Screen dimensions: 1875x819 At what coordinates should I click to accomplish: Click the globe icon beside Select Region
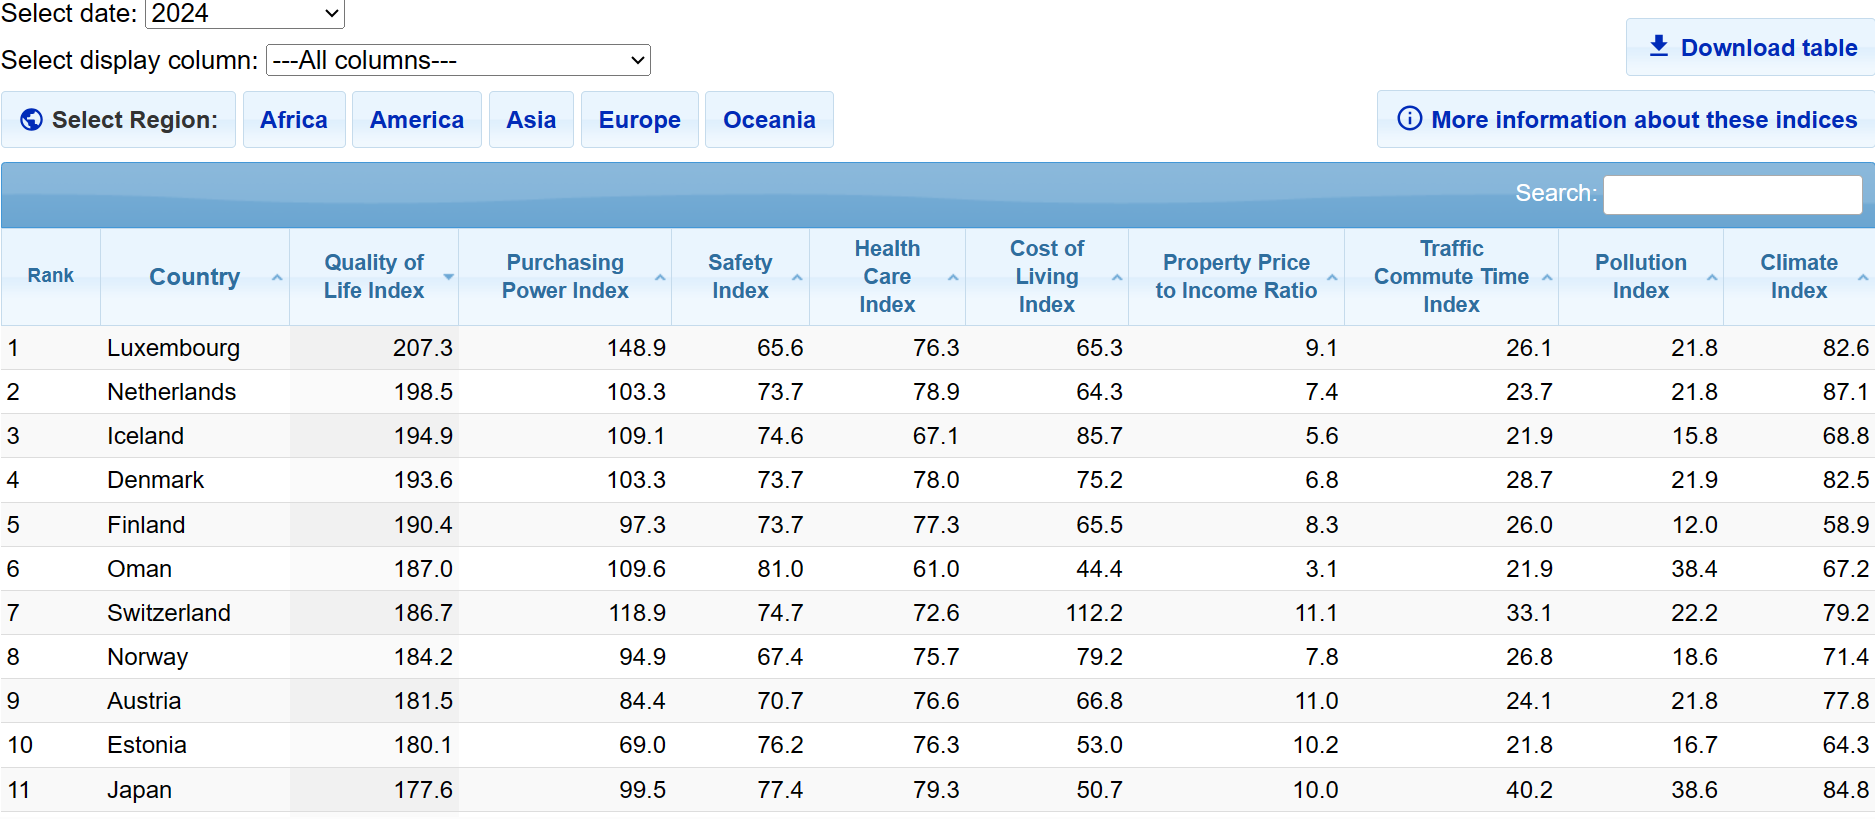click(32, 120)
